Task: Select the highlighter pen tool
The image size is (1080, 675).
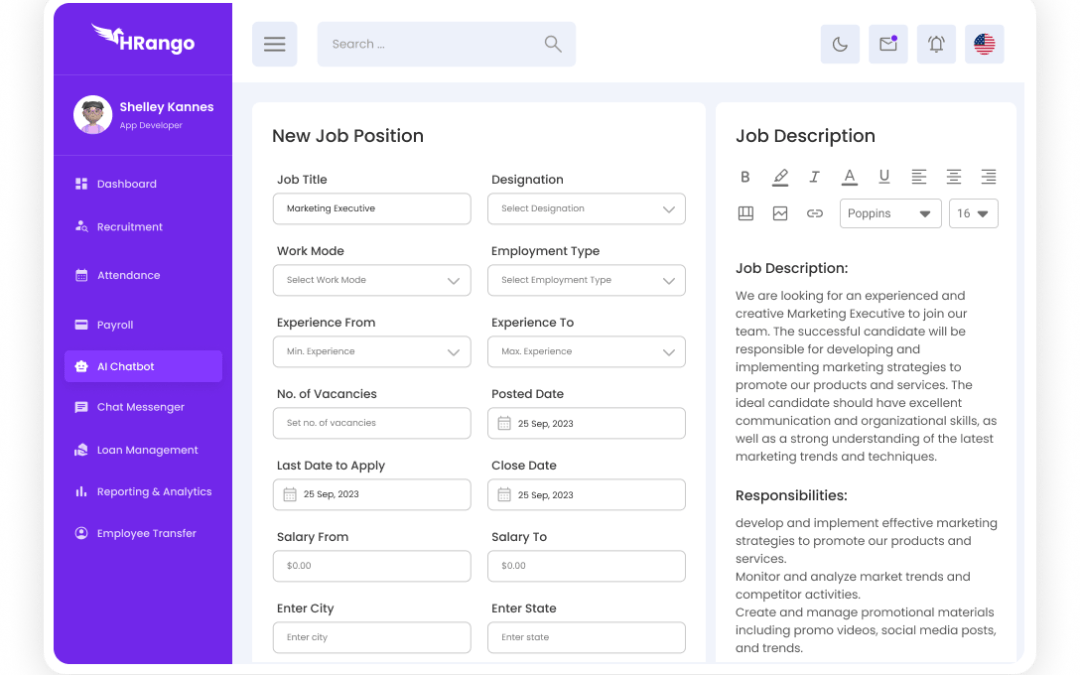Action: (x=780, y=177)
